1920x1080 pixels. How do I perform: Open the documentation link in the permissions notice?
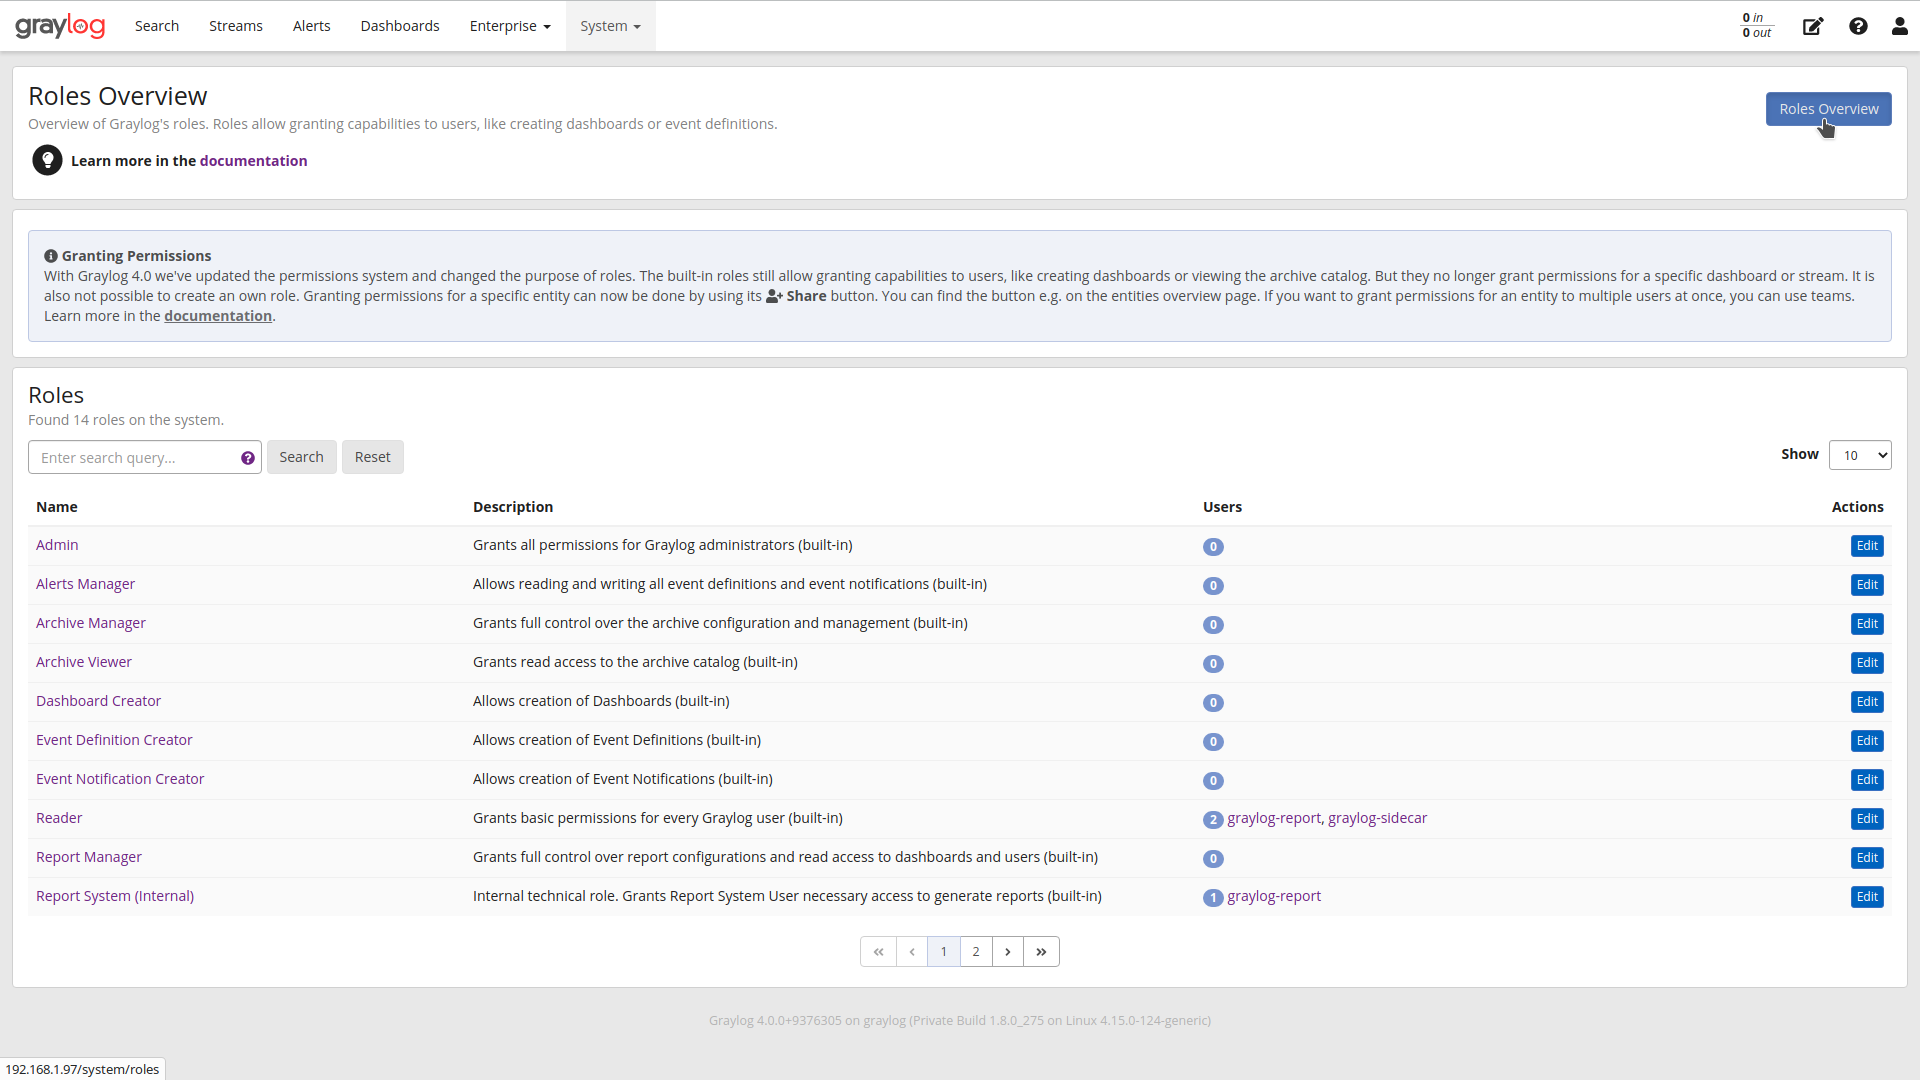[x=218, y=315]
